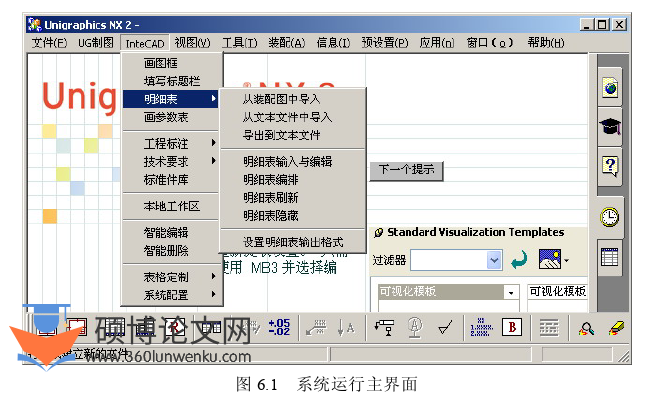
Task: Click the table lines toolbar icon
Action: click(549, 328)
